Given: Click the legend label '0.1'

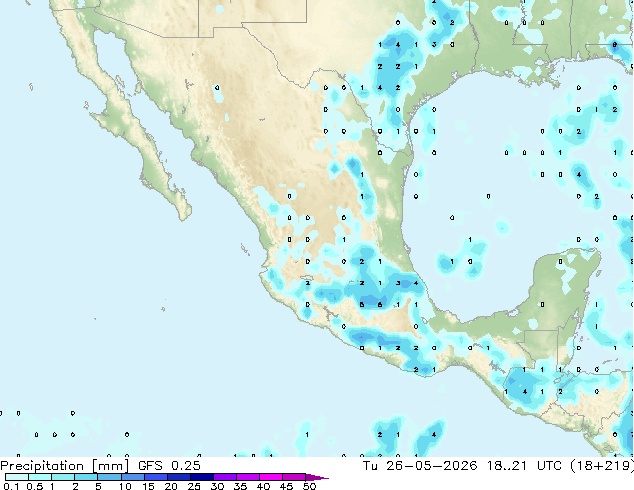Looking at the screenshot, I should [11, 486].
